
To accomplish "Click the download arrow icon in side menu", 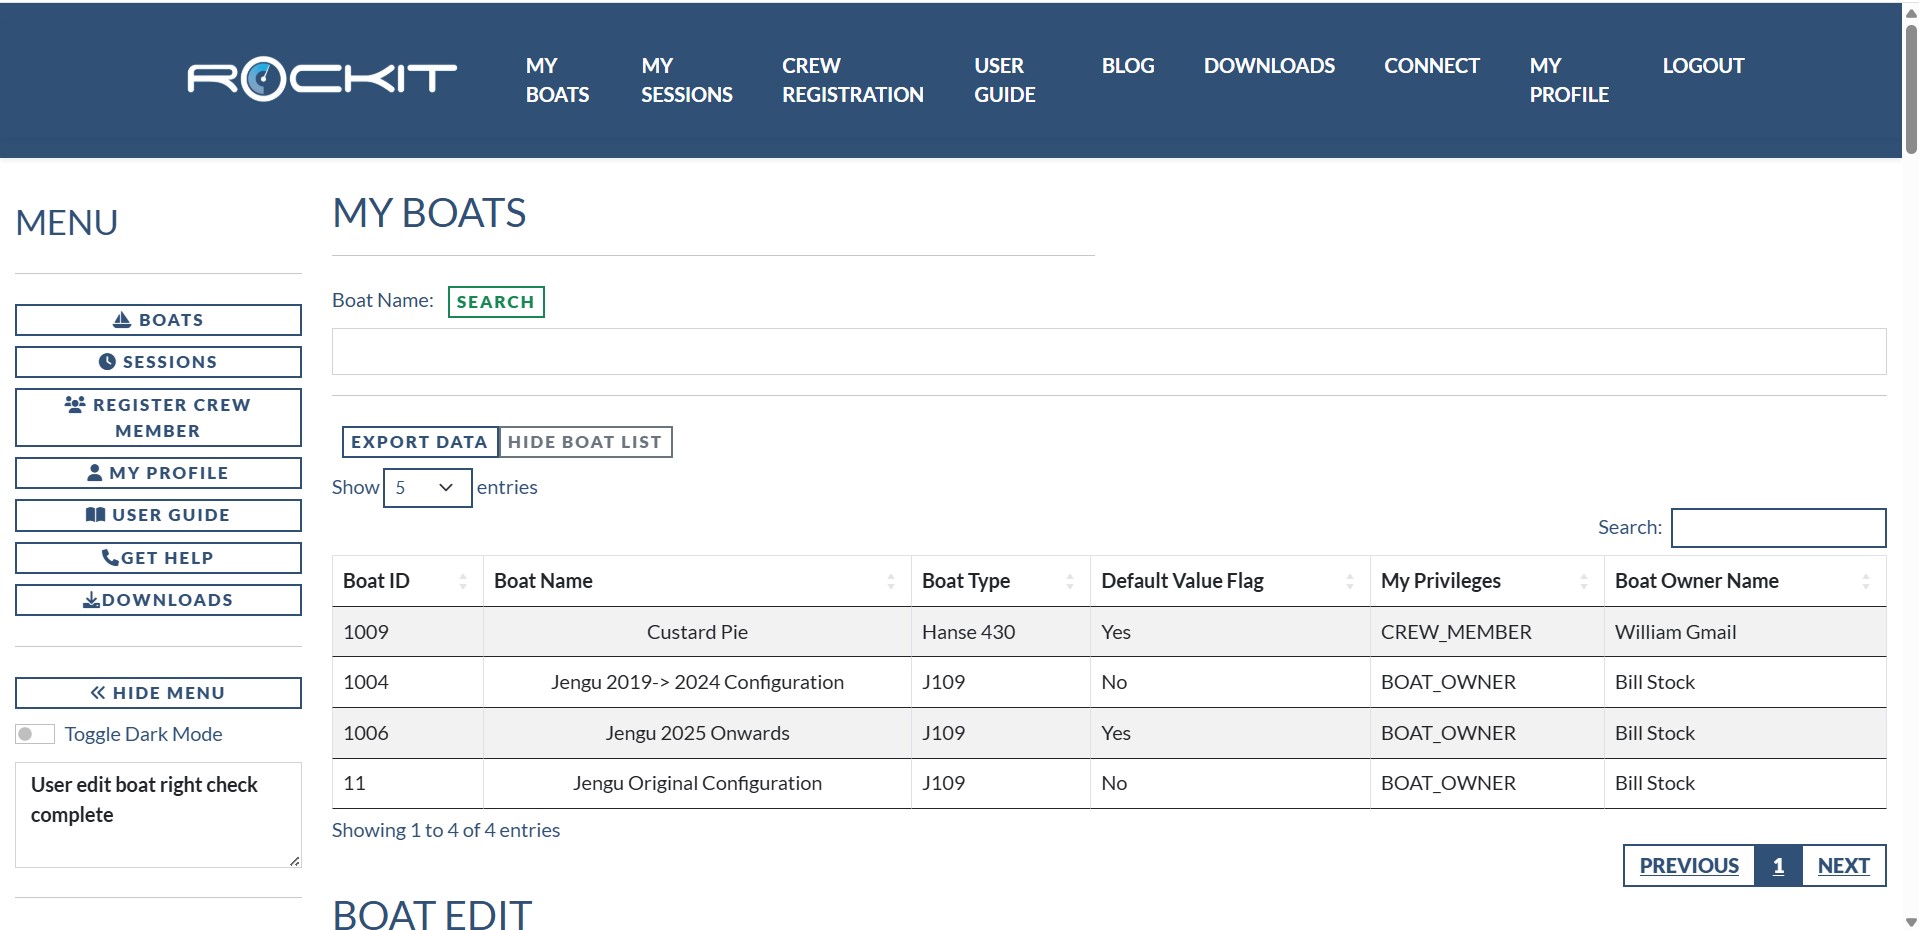I will [x=91, y=600].
